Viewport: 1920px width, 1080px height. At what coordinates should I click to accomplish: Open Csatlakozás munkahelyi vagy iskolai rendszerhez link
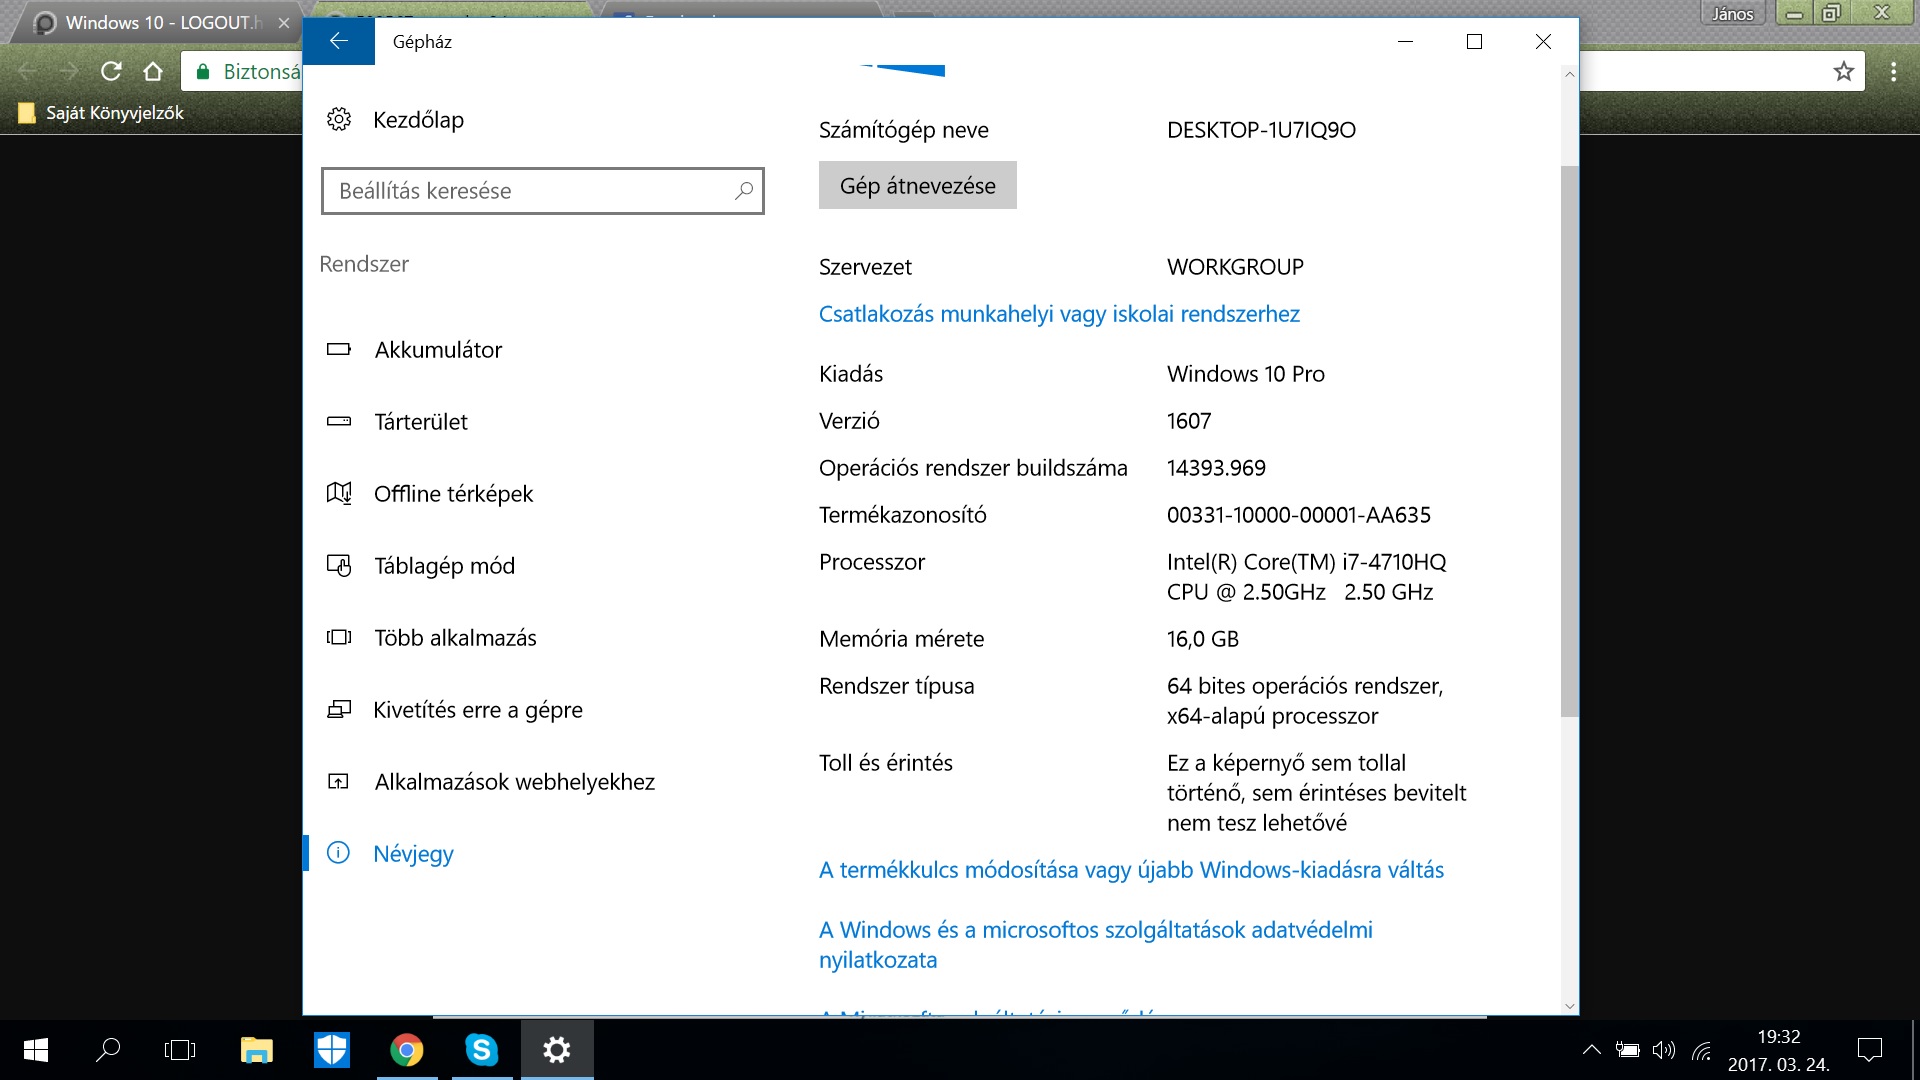(1059, 314)
